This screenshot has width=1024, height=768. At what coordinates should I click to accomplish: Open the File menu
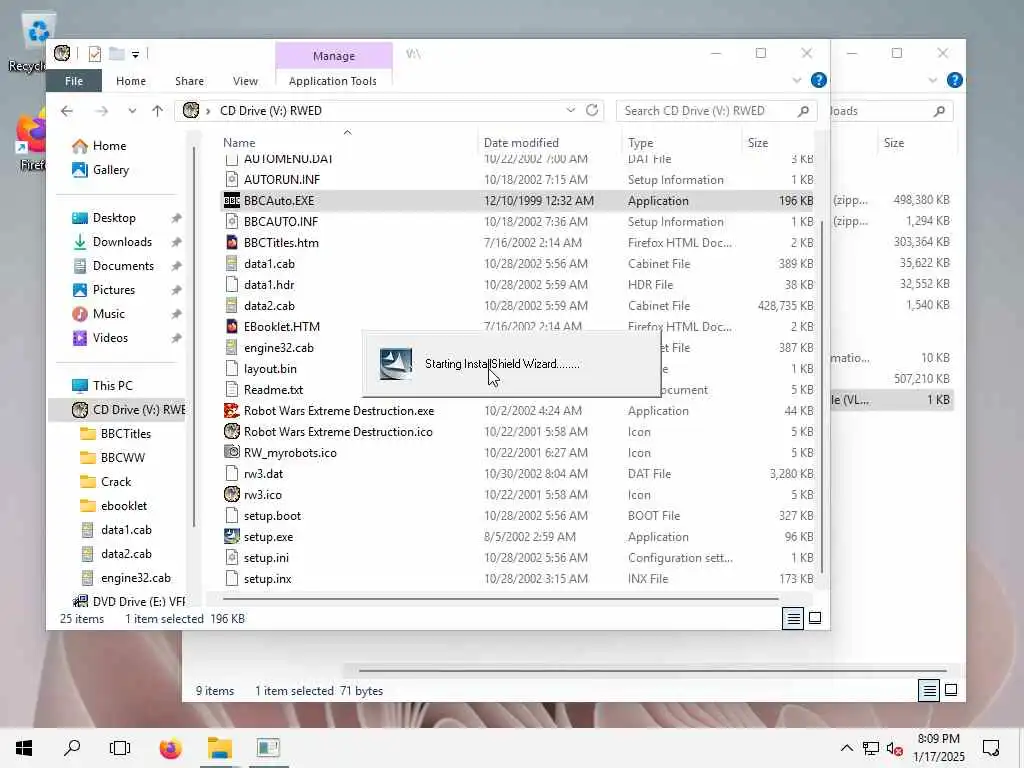[x=74, y=81]
